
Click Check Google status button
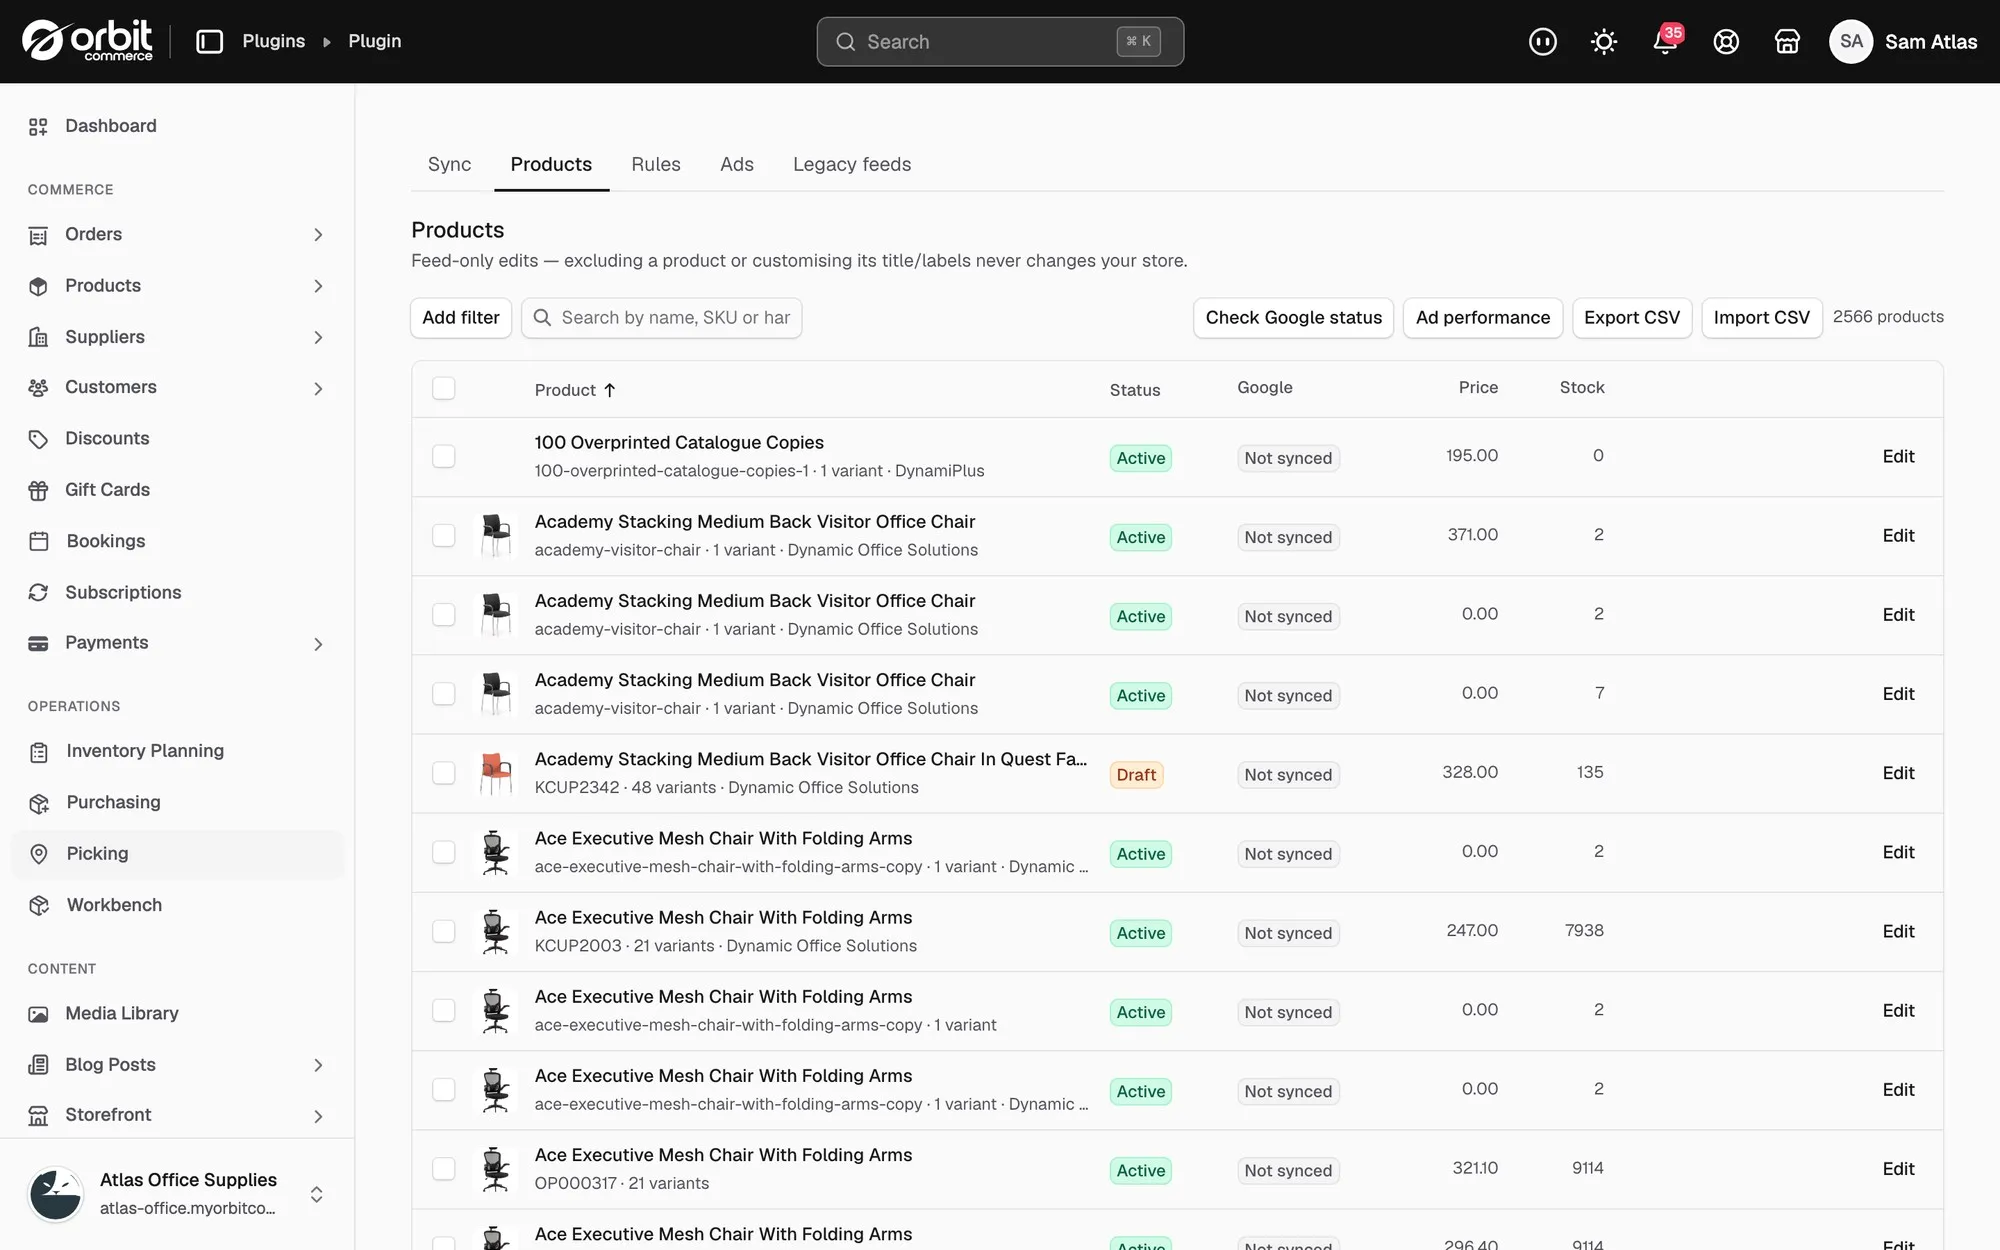click(x=1293, y=318)
